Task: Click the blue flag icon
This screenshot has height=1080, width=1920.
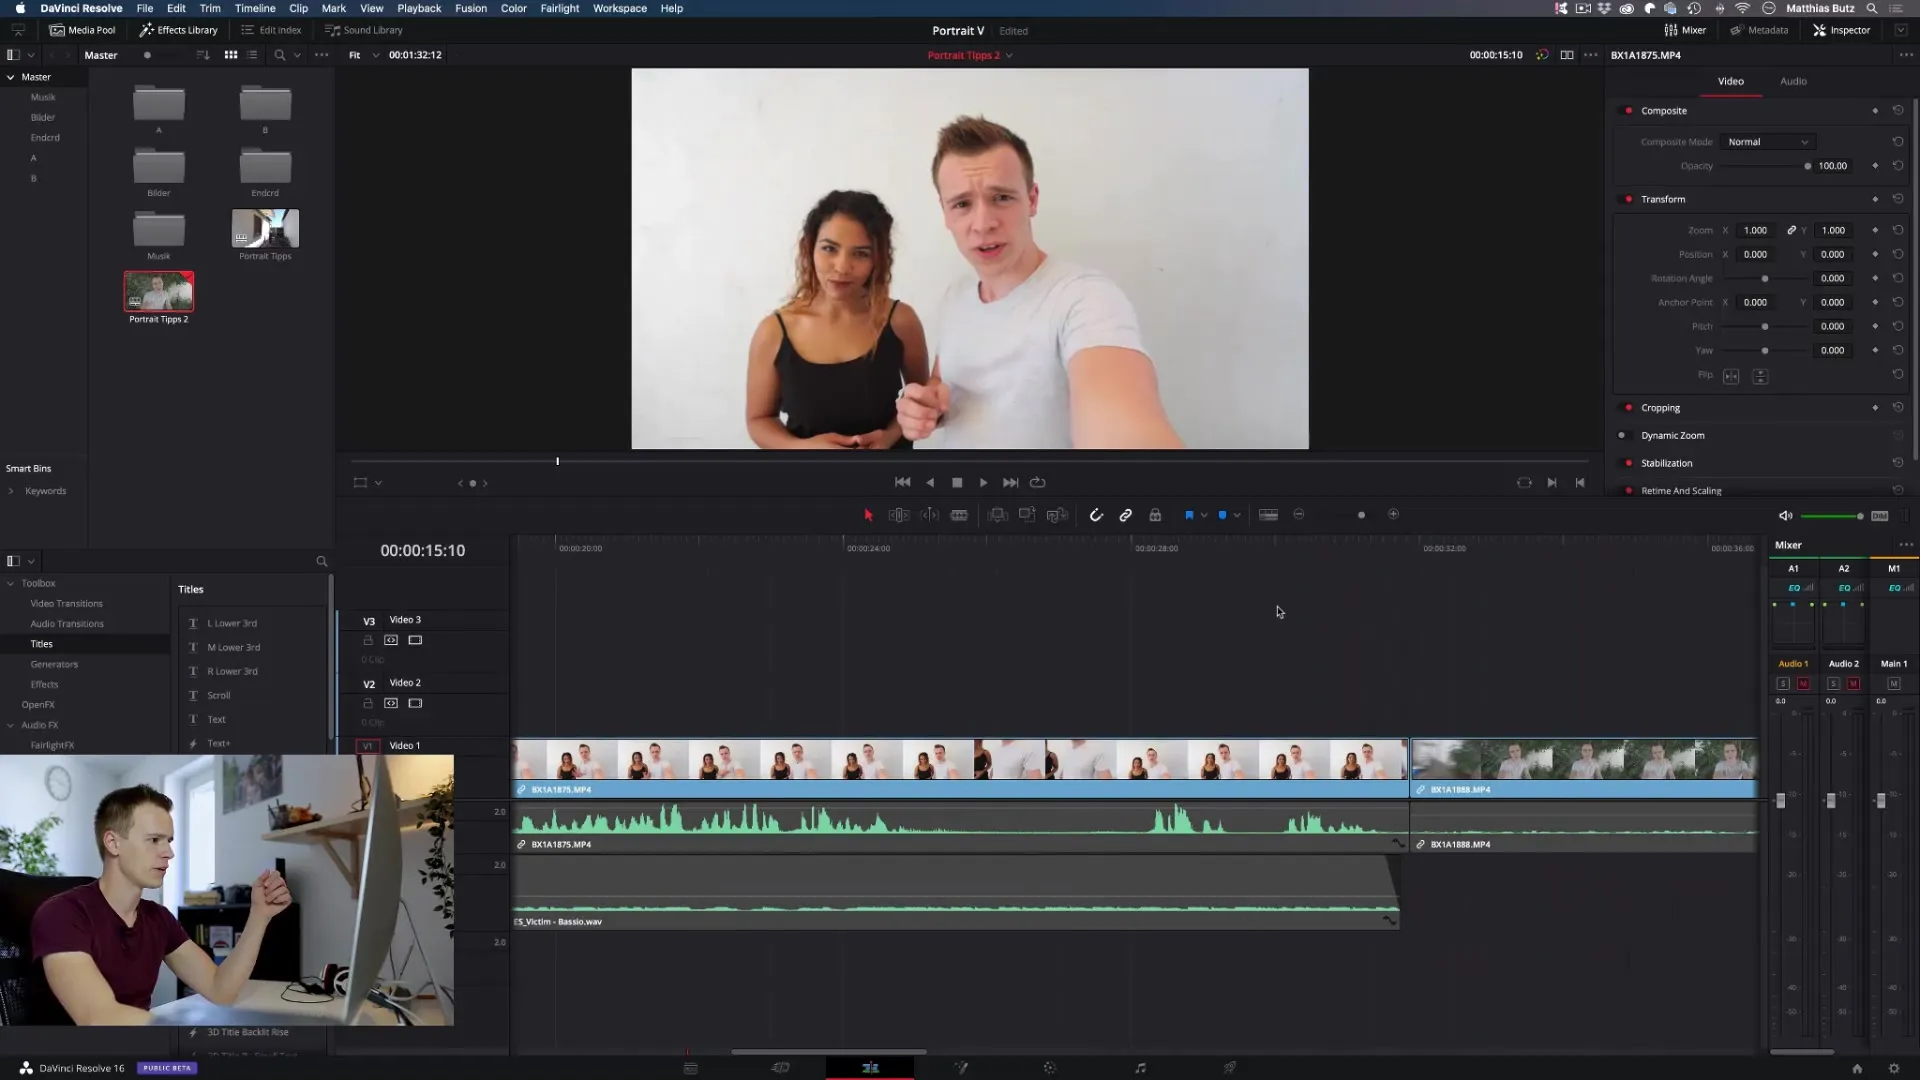Action: tap(1189, 515)
